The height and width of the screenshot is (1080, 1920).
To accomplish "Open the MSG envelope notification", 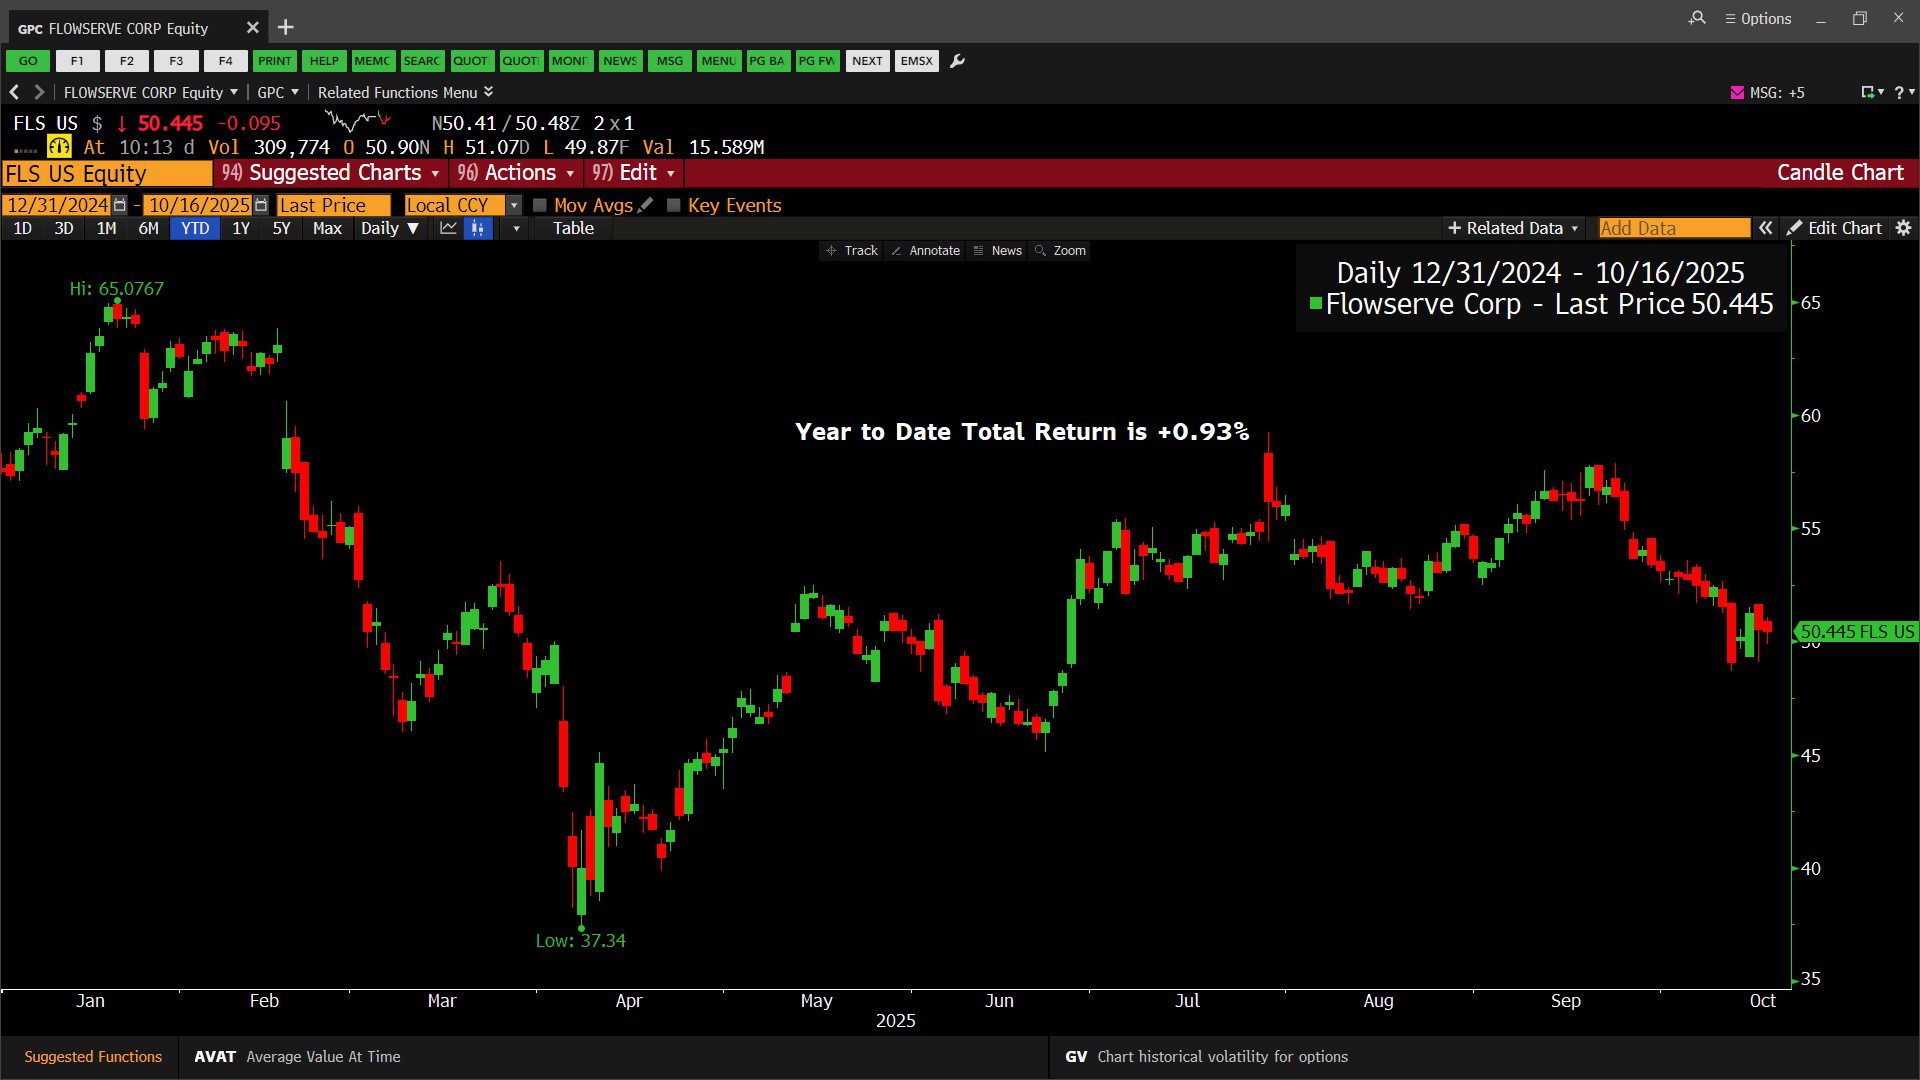I will (1737, 92).
